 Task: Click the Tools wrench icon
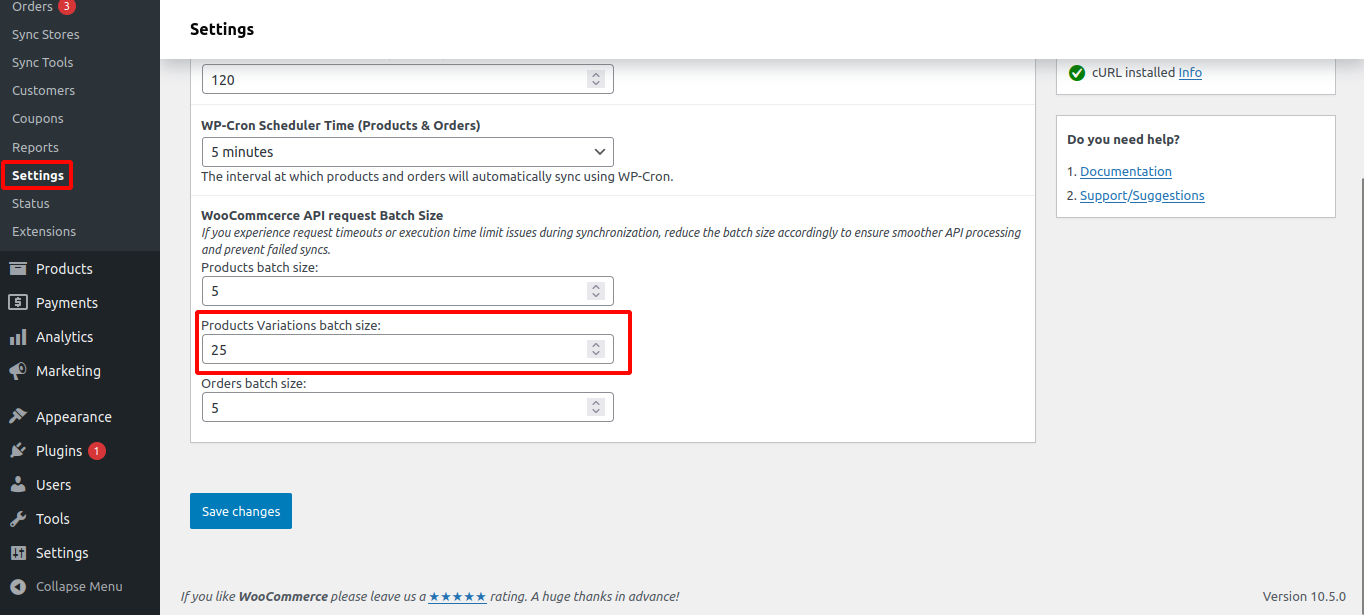pyautogui.click(x=18, y=519)
